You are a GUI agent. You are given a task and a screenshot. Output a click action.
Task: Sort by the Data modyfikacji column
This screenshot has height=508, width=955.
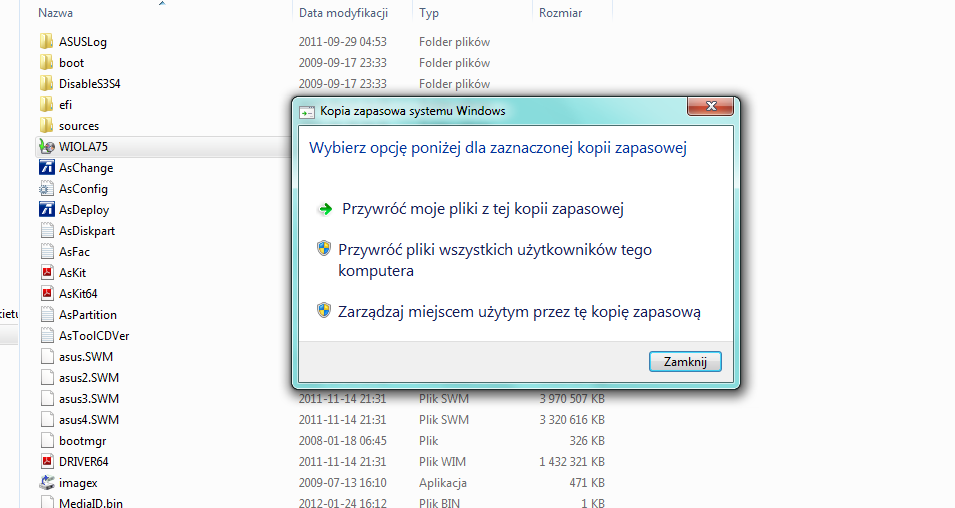coord(343,13)
